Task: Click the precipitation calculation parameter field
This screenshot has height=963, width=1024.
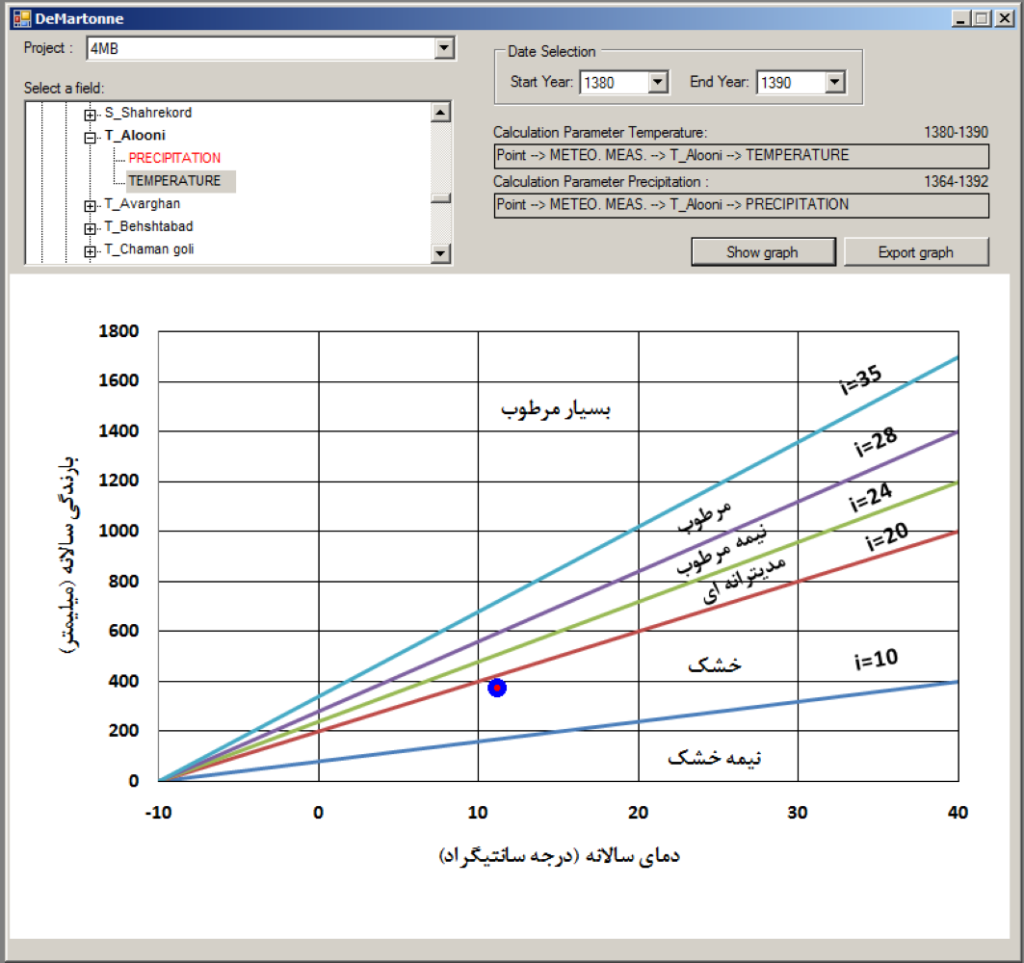Action: pyautogui.click(x=740, y=205)
